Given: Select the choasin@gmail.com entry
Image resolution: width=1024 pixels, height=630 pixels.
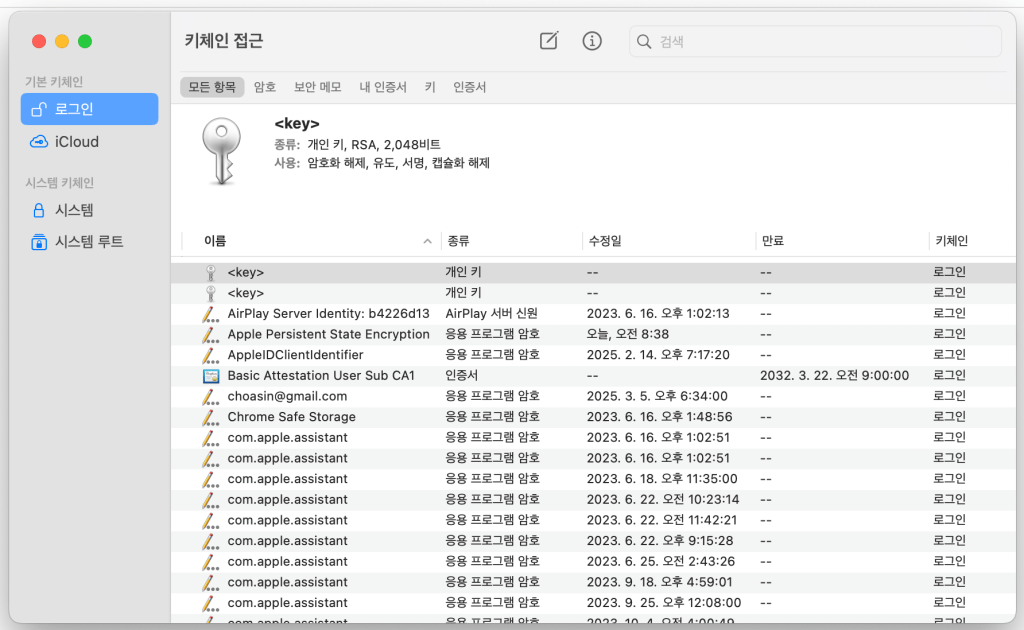Looking at the screenshot, I should coord(287,396).
